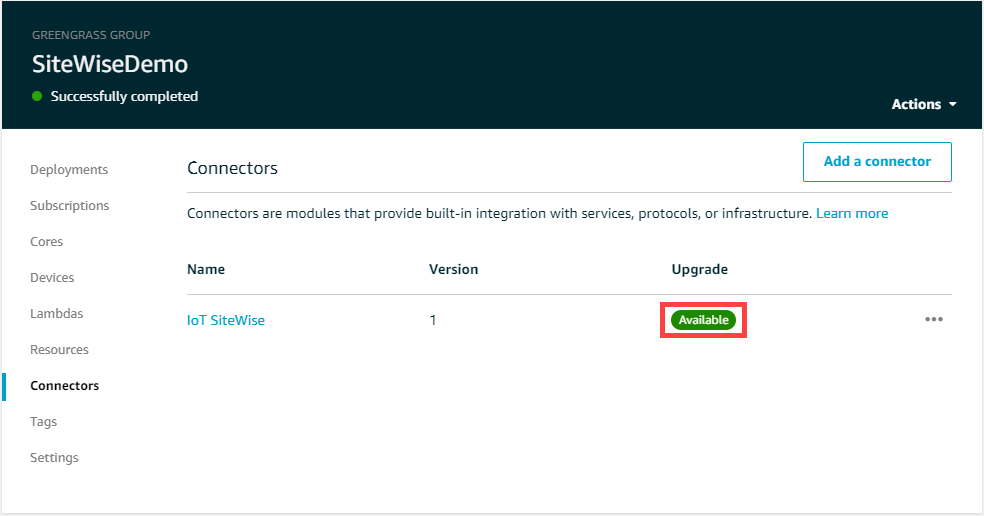Click the green deployment status dot
The image size is (984, 516).
click(37, 97)
